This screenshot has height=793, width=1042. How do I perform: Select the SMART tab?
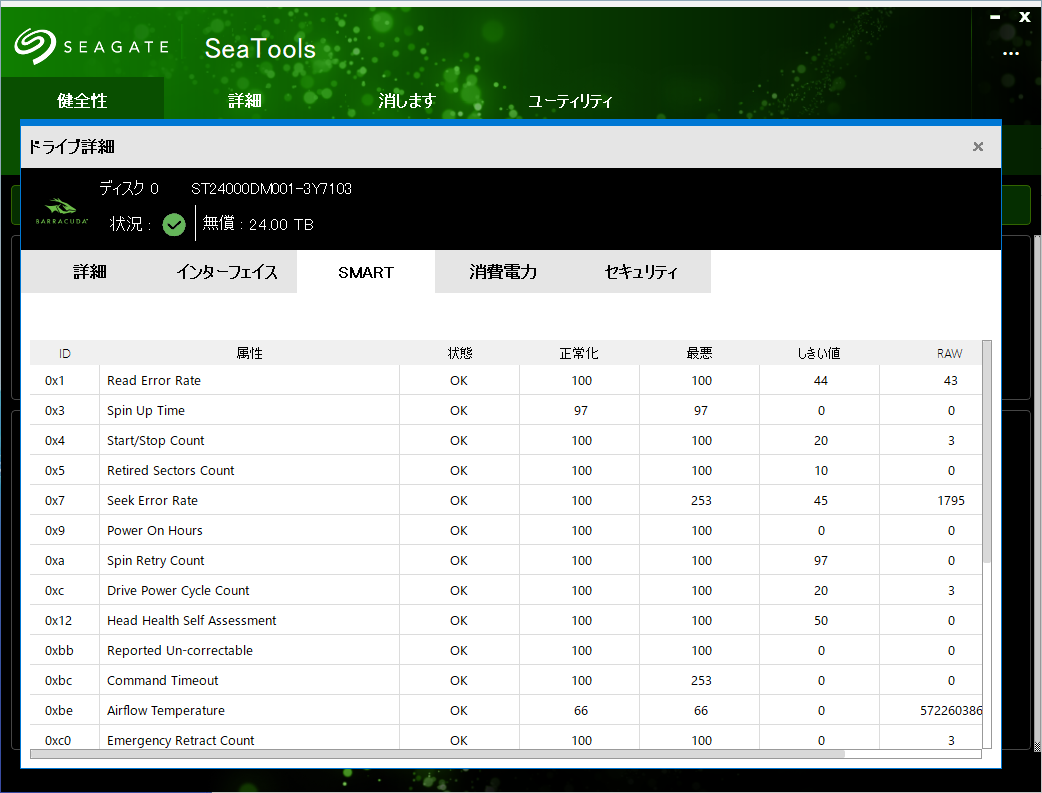point(366,272)
